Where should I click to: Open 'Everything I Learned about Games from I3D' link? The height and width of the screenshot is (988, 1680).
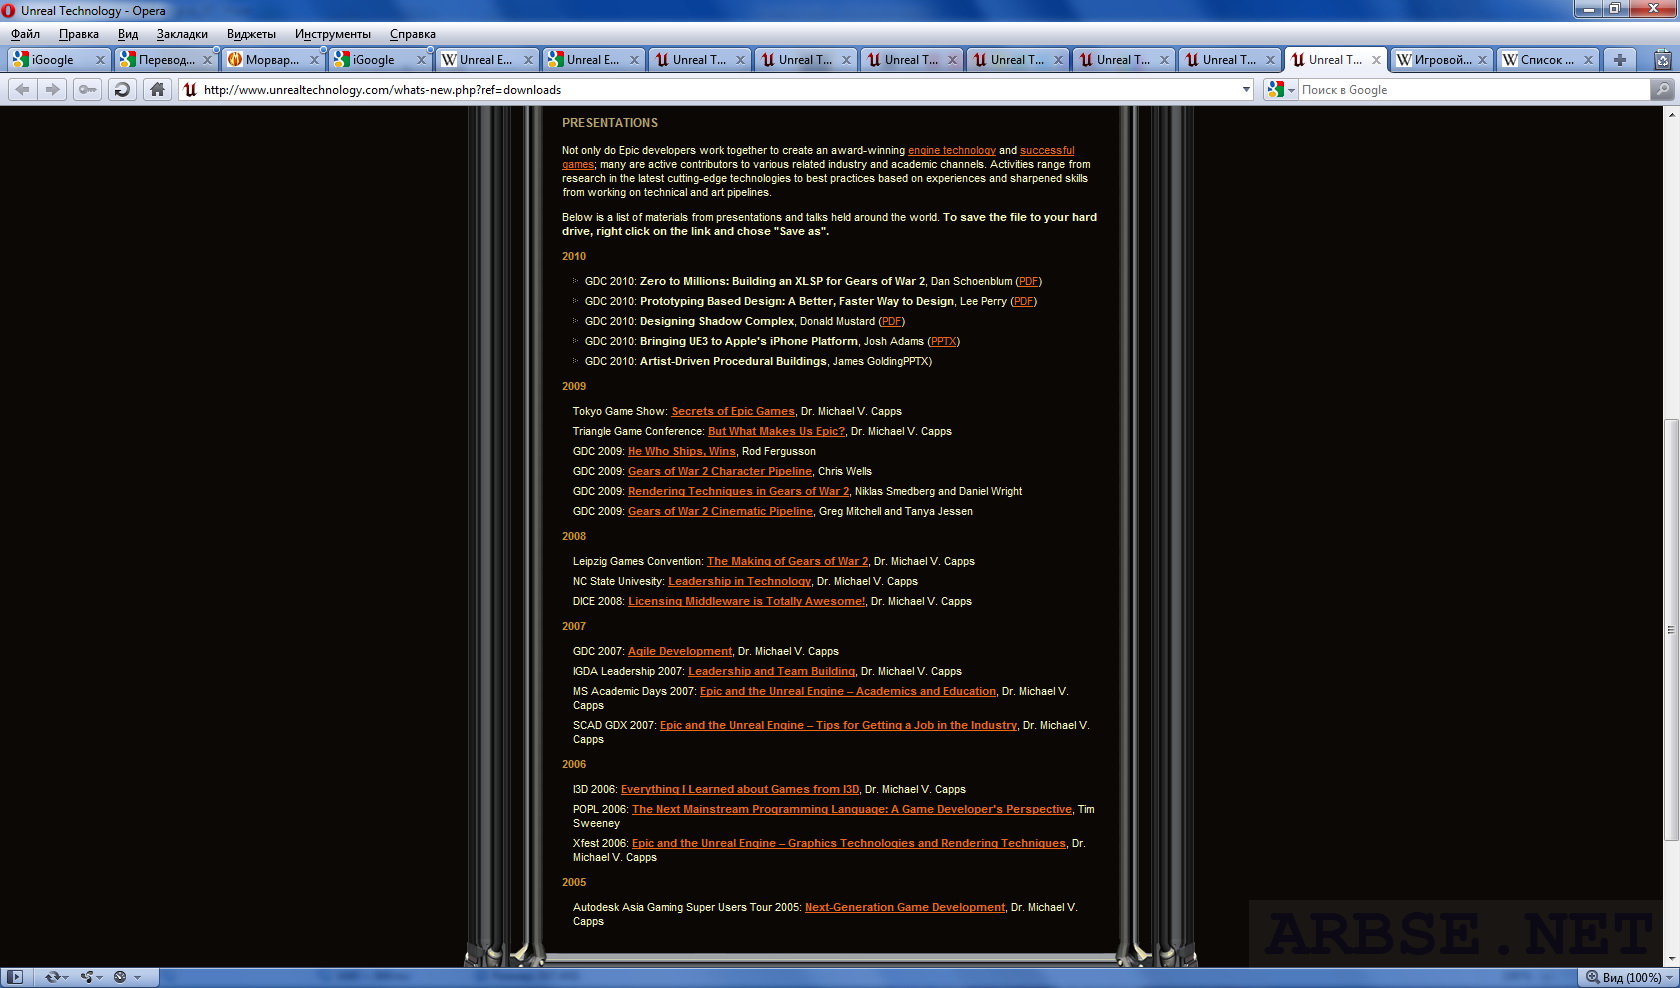[740, 789]
